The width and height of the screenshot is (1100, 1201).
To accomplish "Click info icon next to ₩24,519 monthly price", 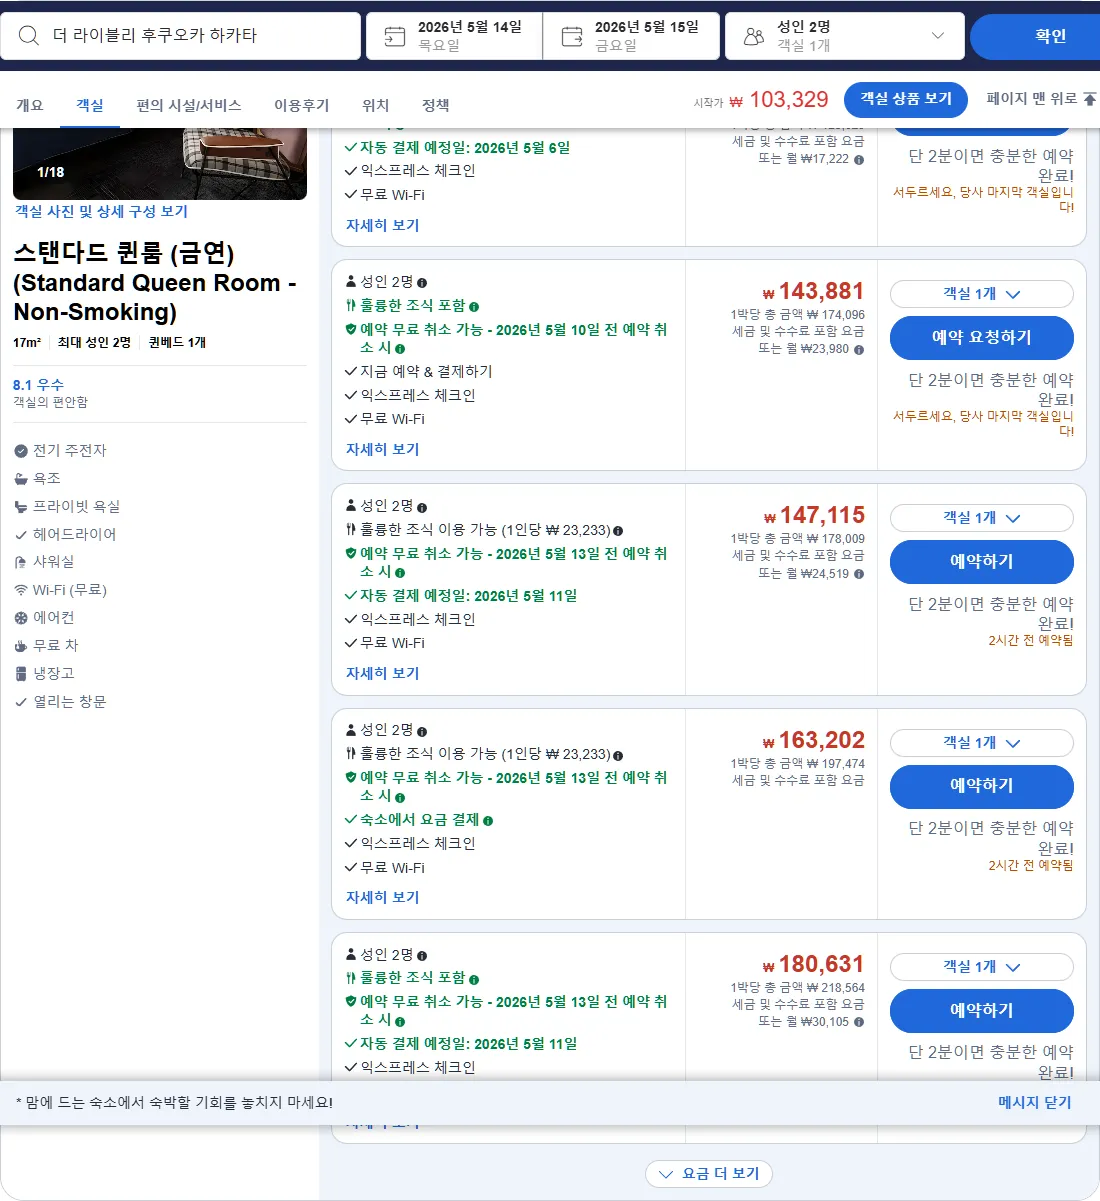I will point(859,574).
